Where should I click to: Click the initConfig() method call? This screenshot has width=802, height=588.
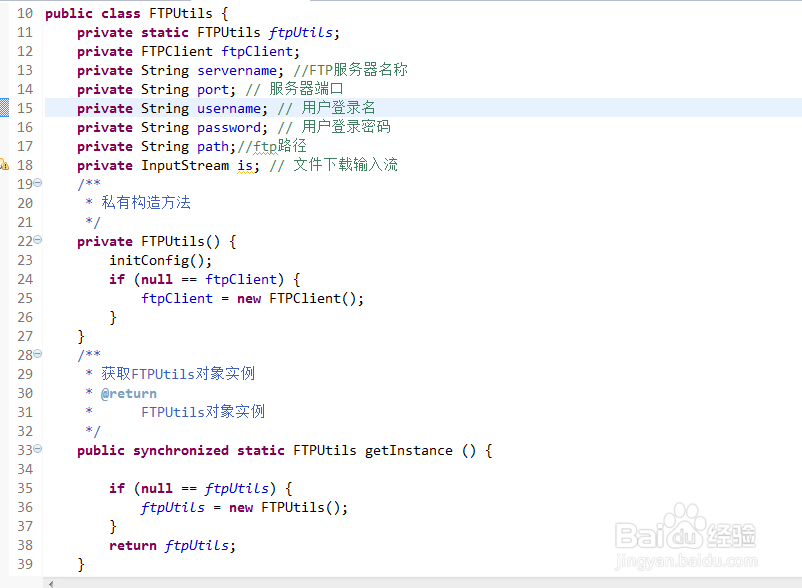point(160,260)
